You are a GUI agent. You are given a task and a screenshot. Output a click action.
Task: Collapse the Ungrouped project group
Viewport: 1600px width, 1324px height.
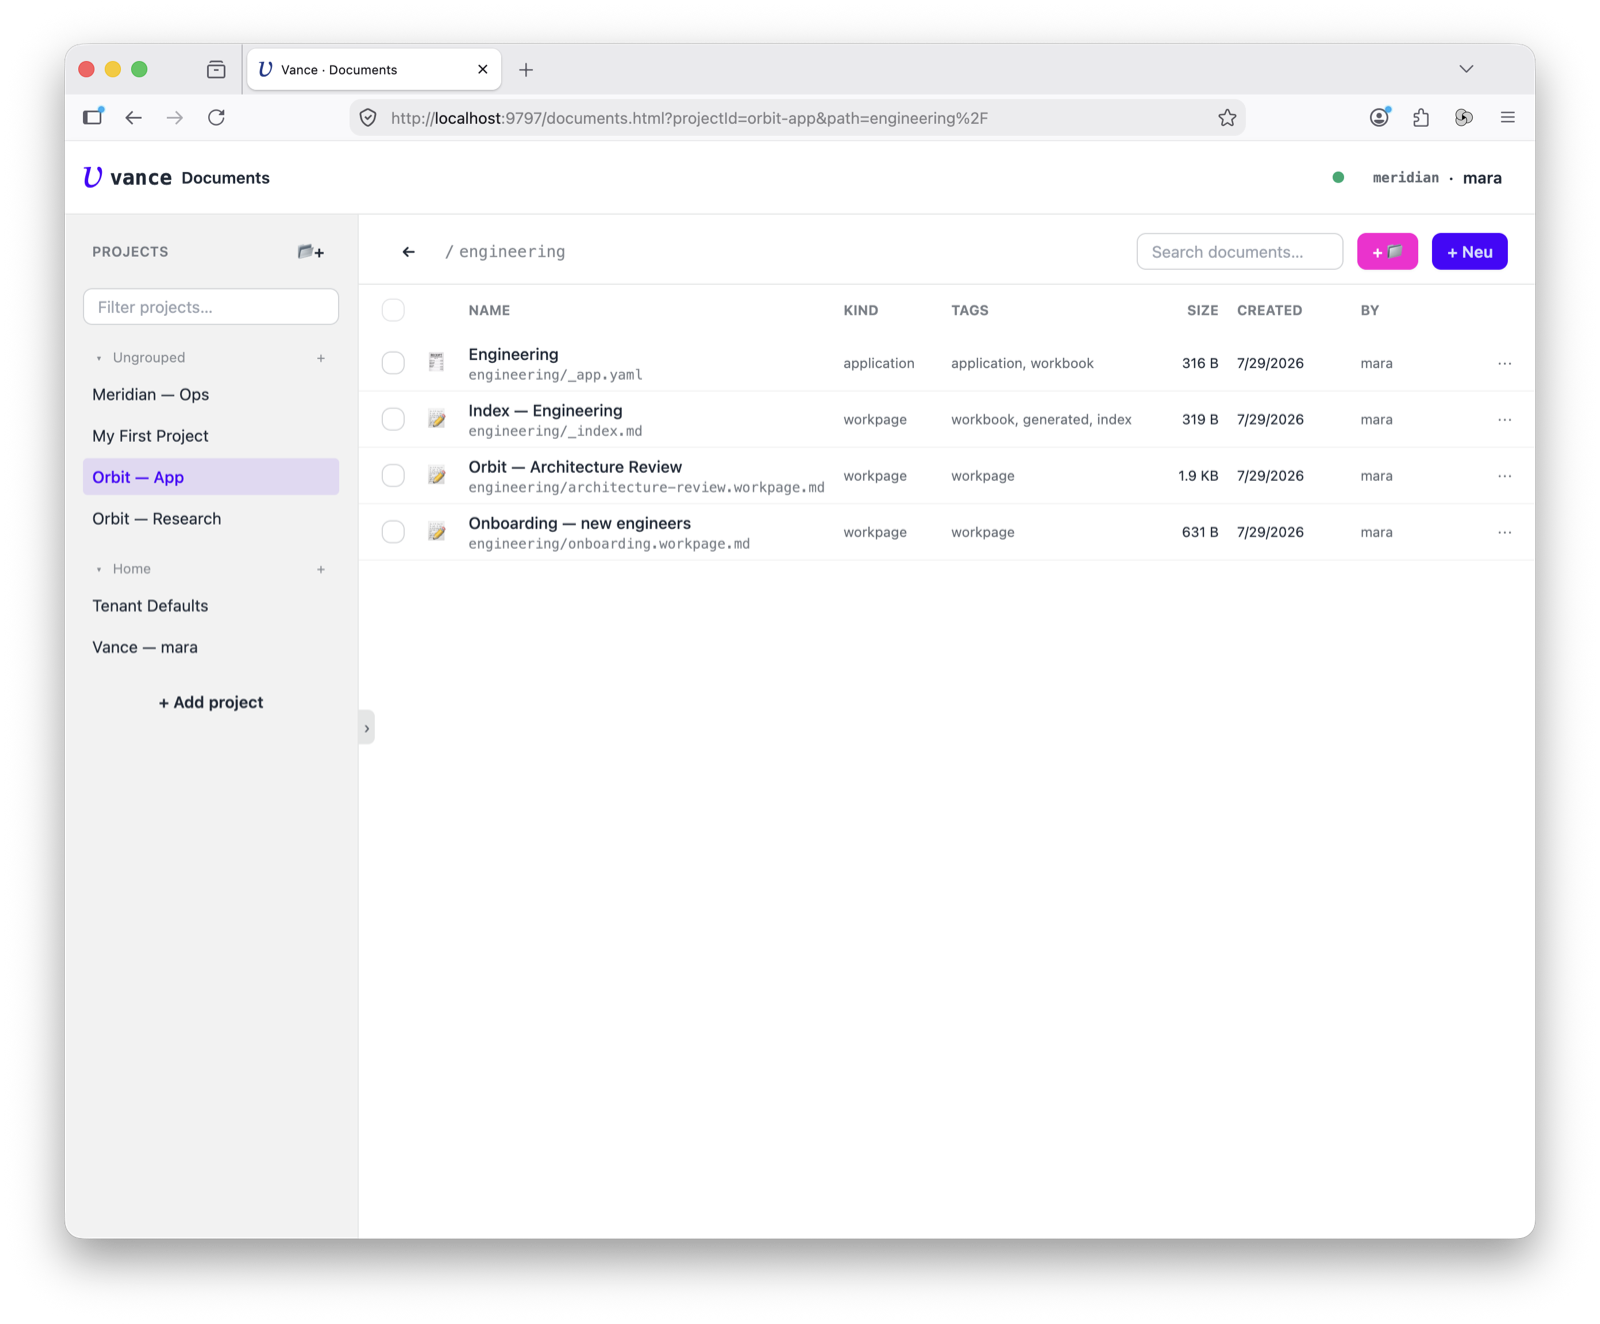pos(98,358)
